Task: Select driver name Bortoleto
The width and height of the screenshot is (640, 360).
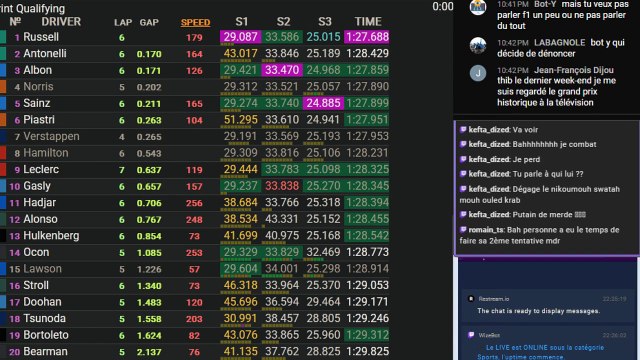Action: 46,335
